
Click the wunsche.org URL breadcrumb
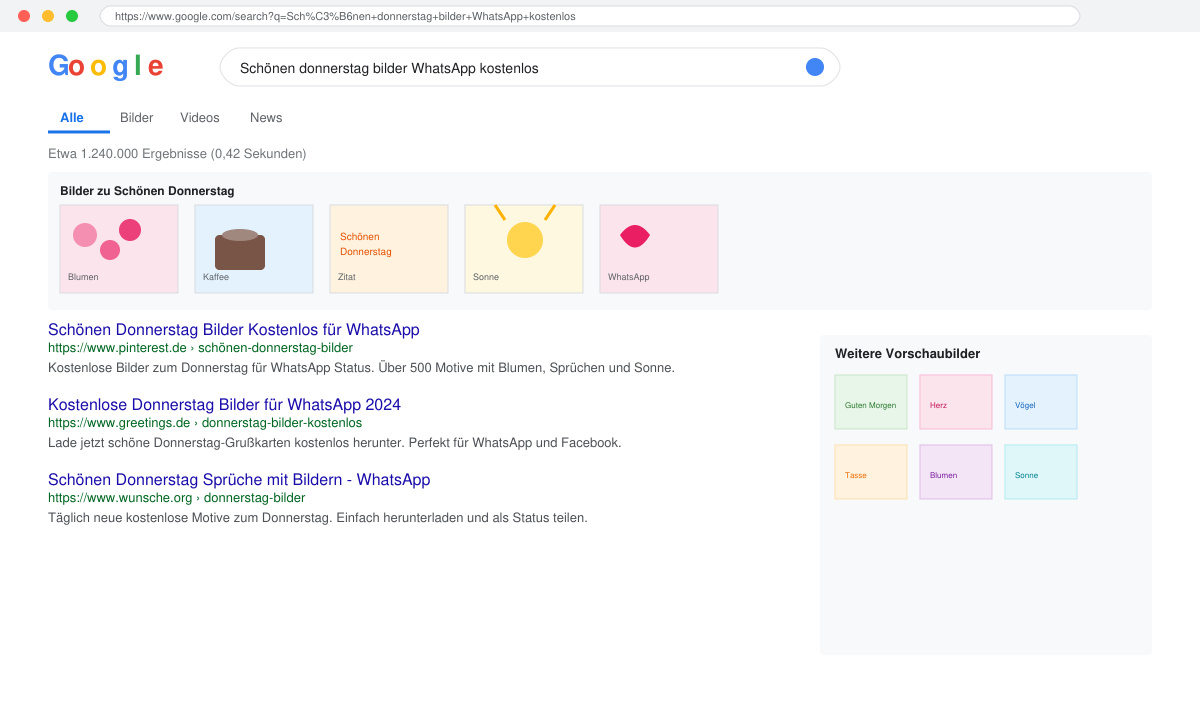coord(177,498)
